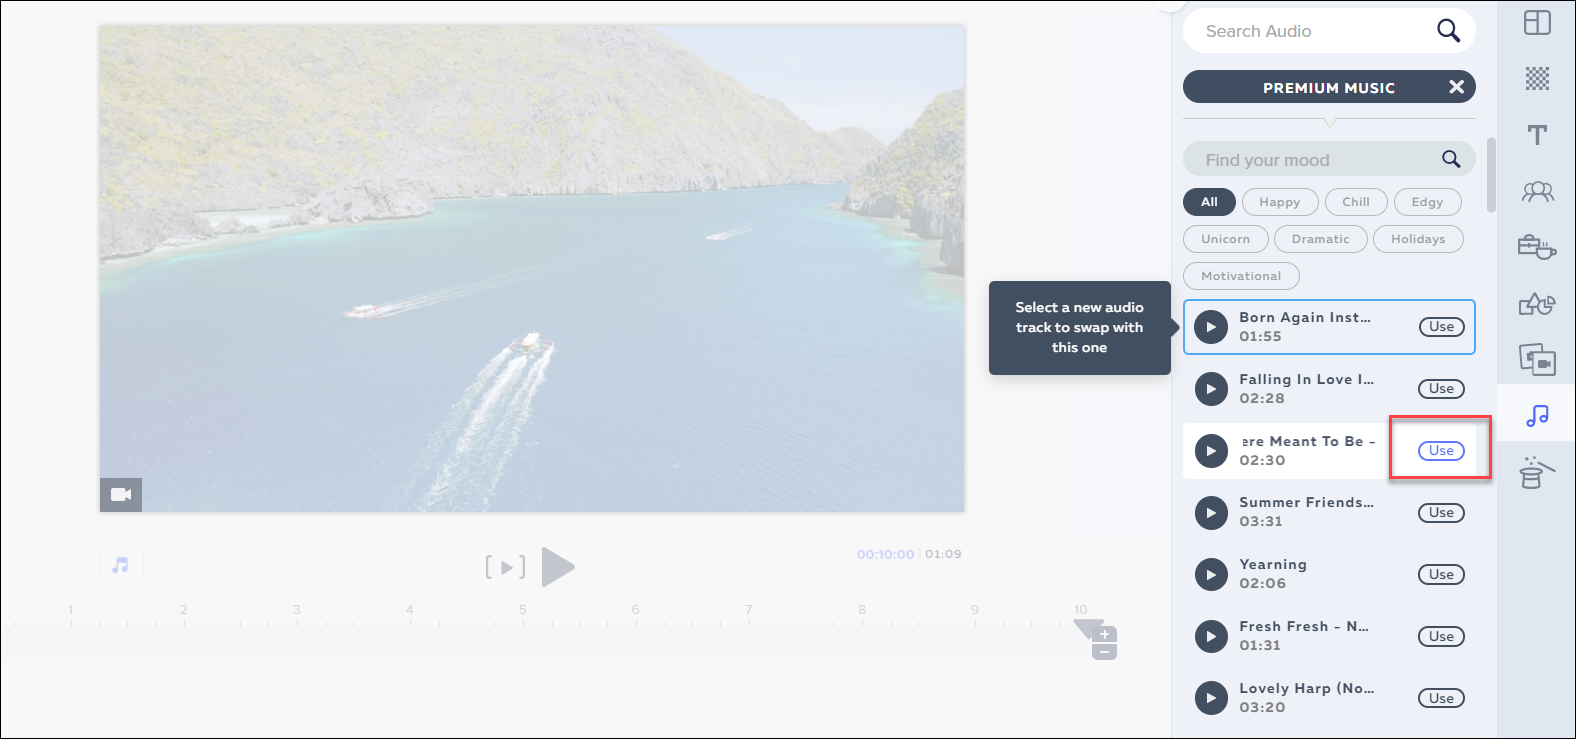The height and width of the screenshot is (739, 1576).
Task: Click the Search Audio field
Action: click(1310, 31)
